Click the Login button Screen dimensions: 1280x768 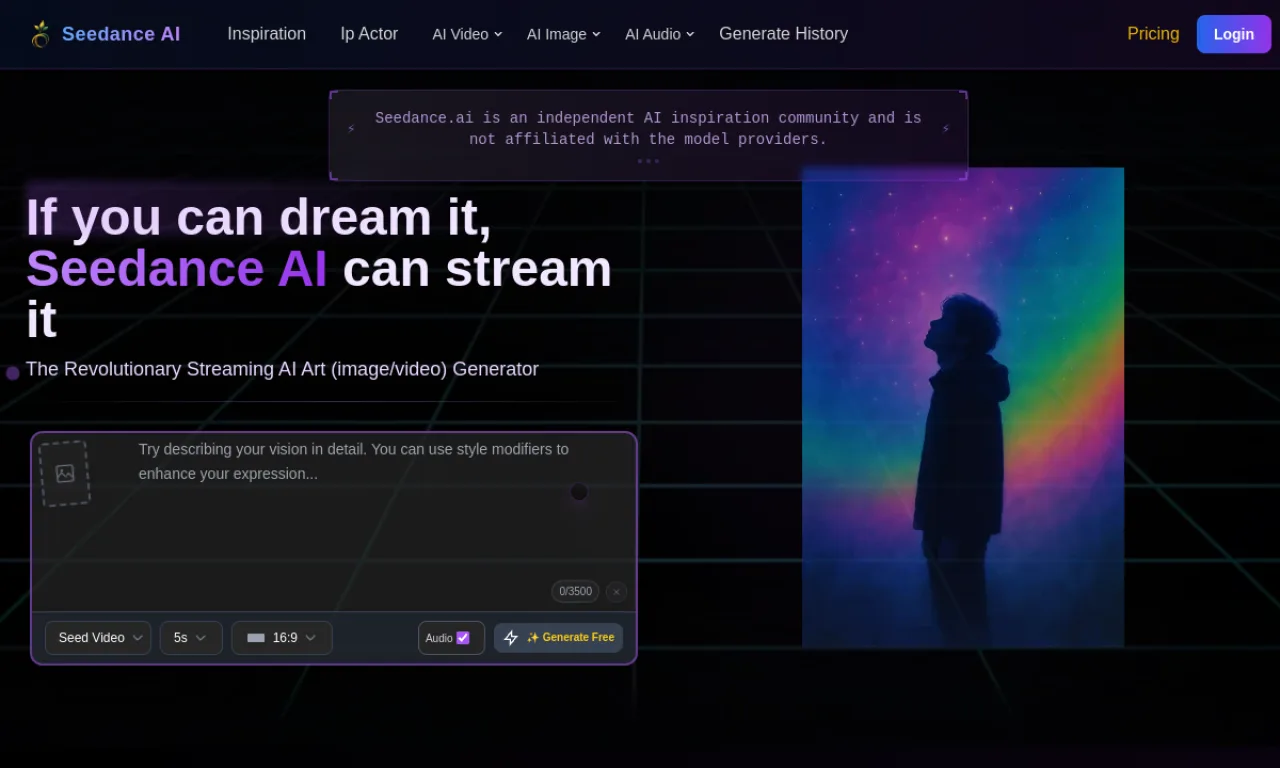(x=1234, y=34)
